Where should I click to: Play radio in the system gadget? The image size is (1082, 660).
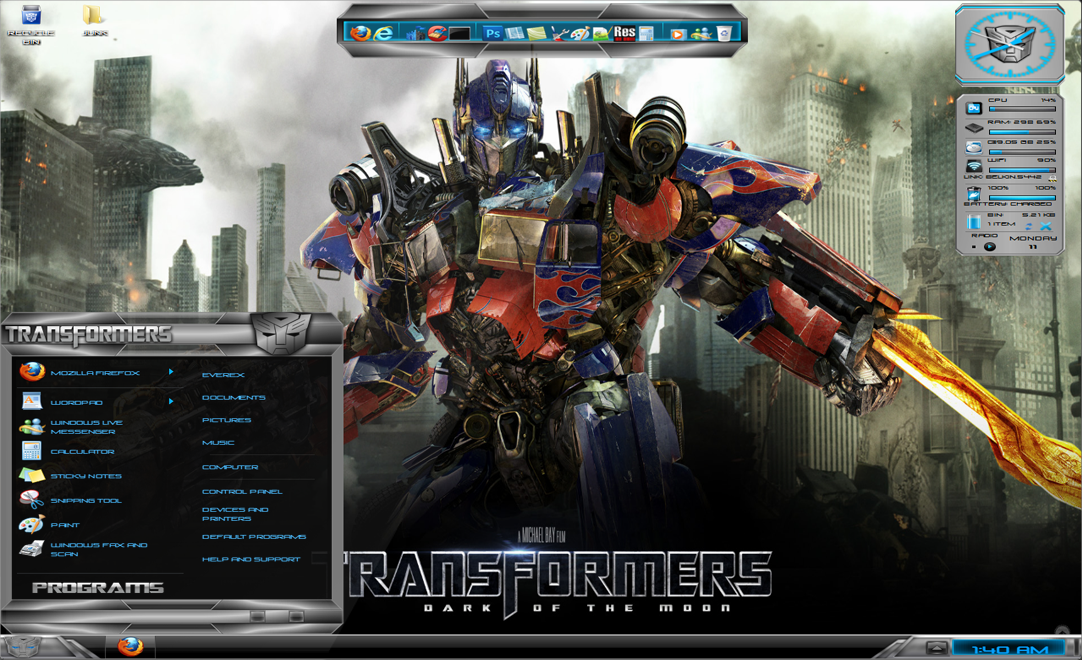[990, 246]
